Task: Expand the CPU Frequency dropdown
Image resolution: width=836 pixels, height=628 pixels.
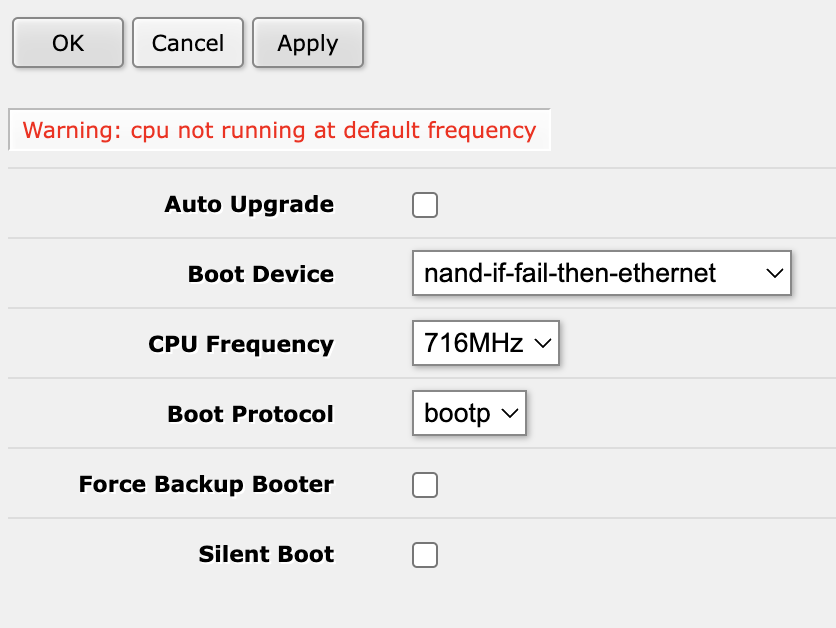Action: point(485,344)
